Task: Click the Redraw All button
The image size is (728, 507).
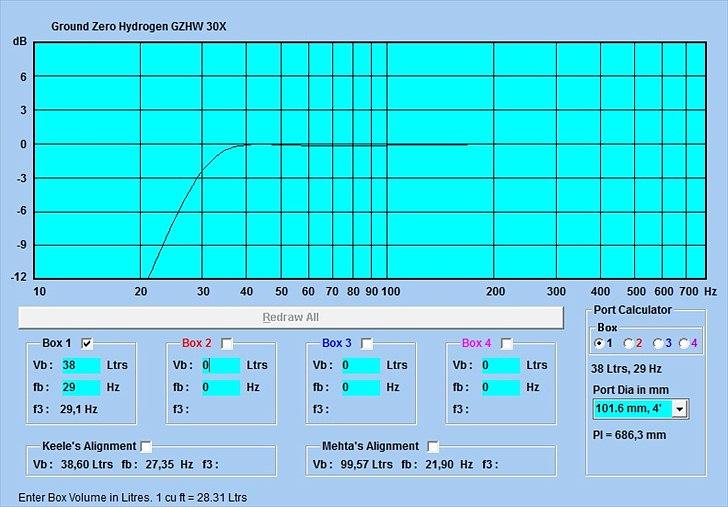Action: [x=291, y=317]
